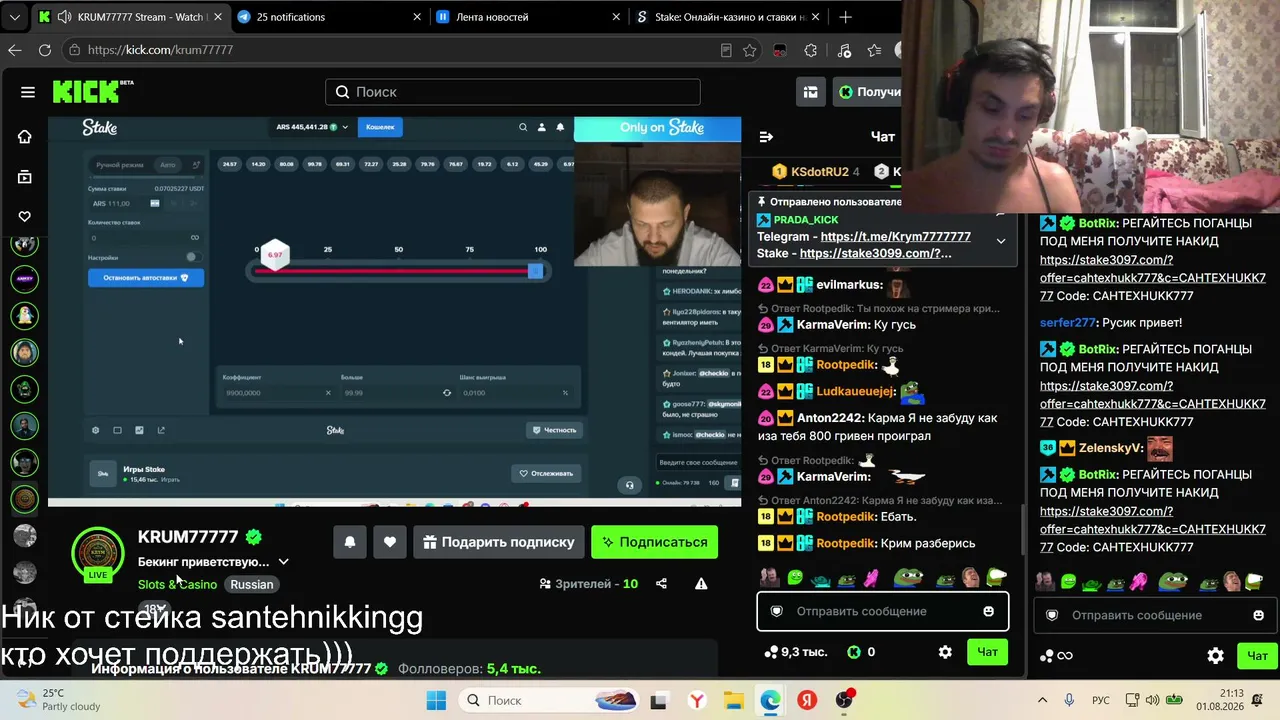The height and width of the screenshot is (720, 1280).
Task: Click the Russian language tag
Action: [x=251, y=584]
